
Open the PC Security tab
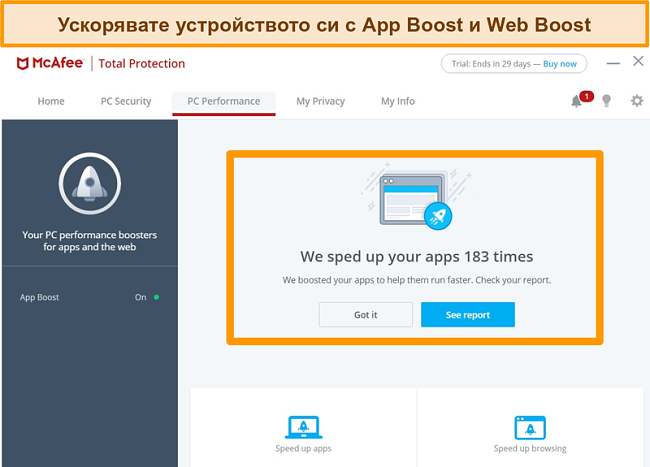click(126, 101)
